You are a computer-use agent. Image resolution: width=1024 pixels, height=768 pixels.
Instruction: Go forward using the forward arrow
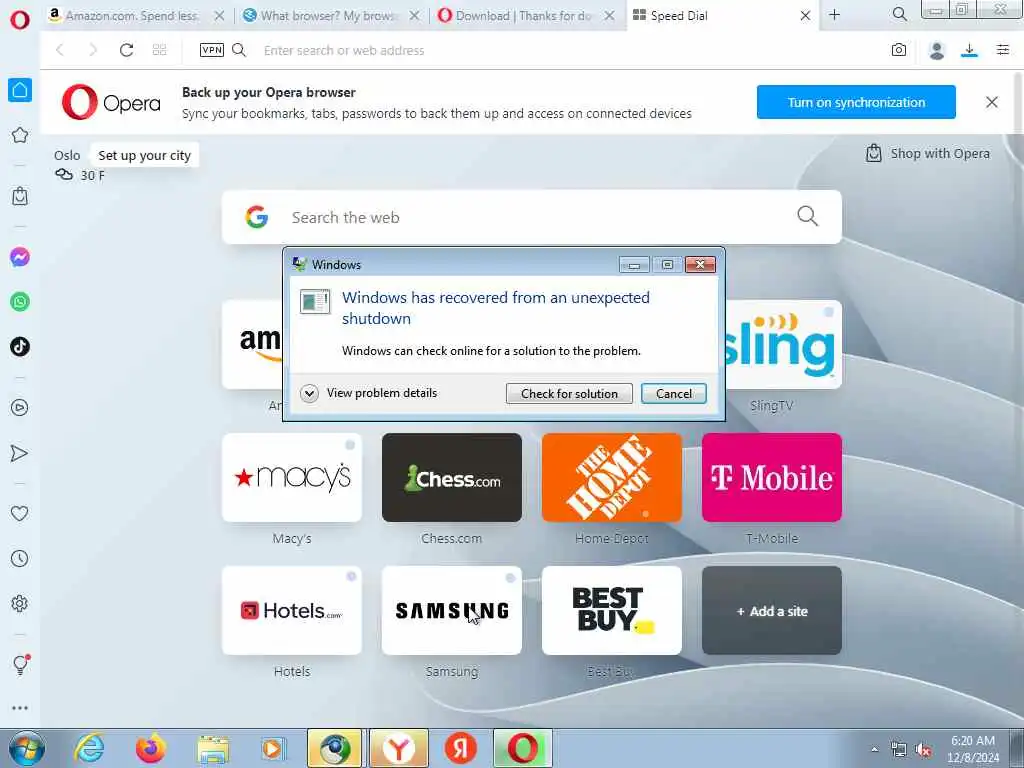point(93,50)
